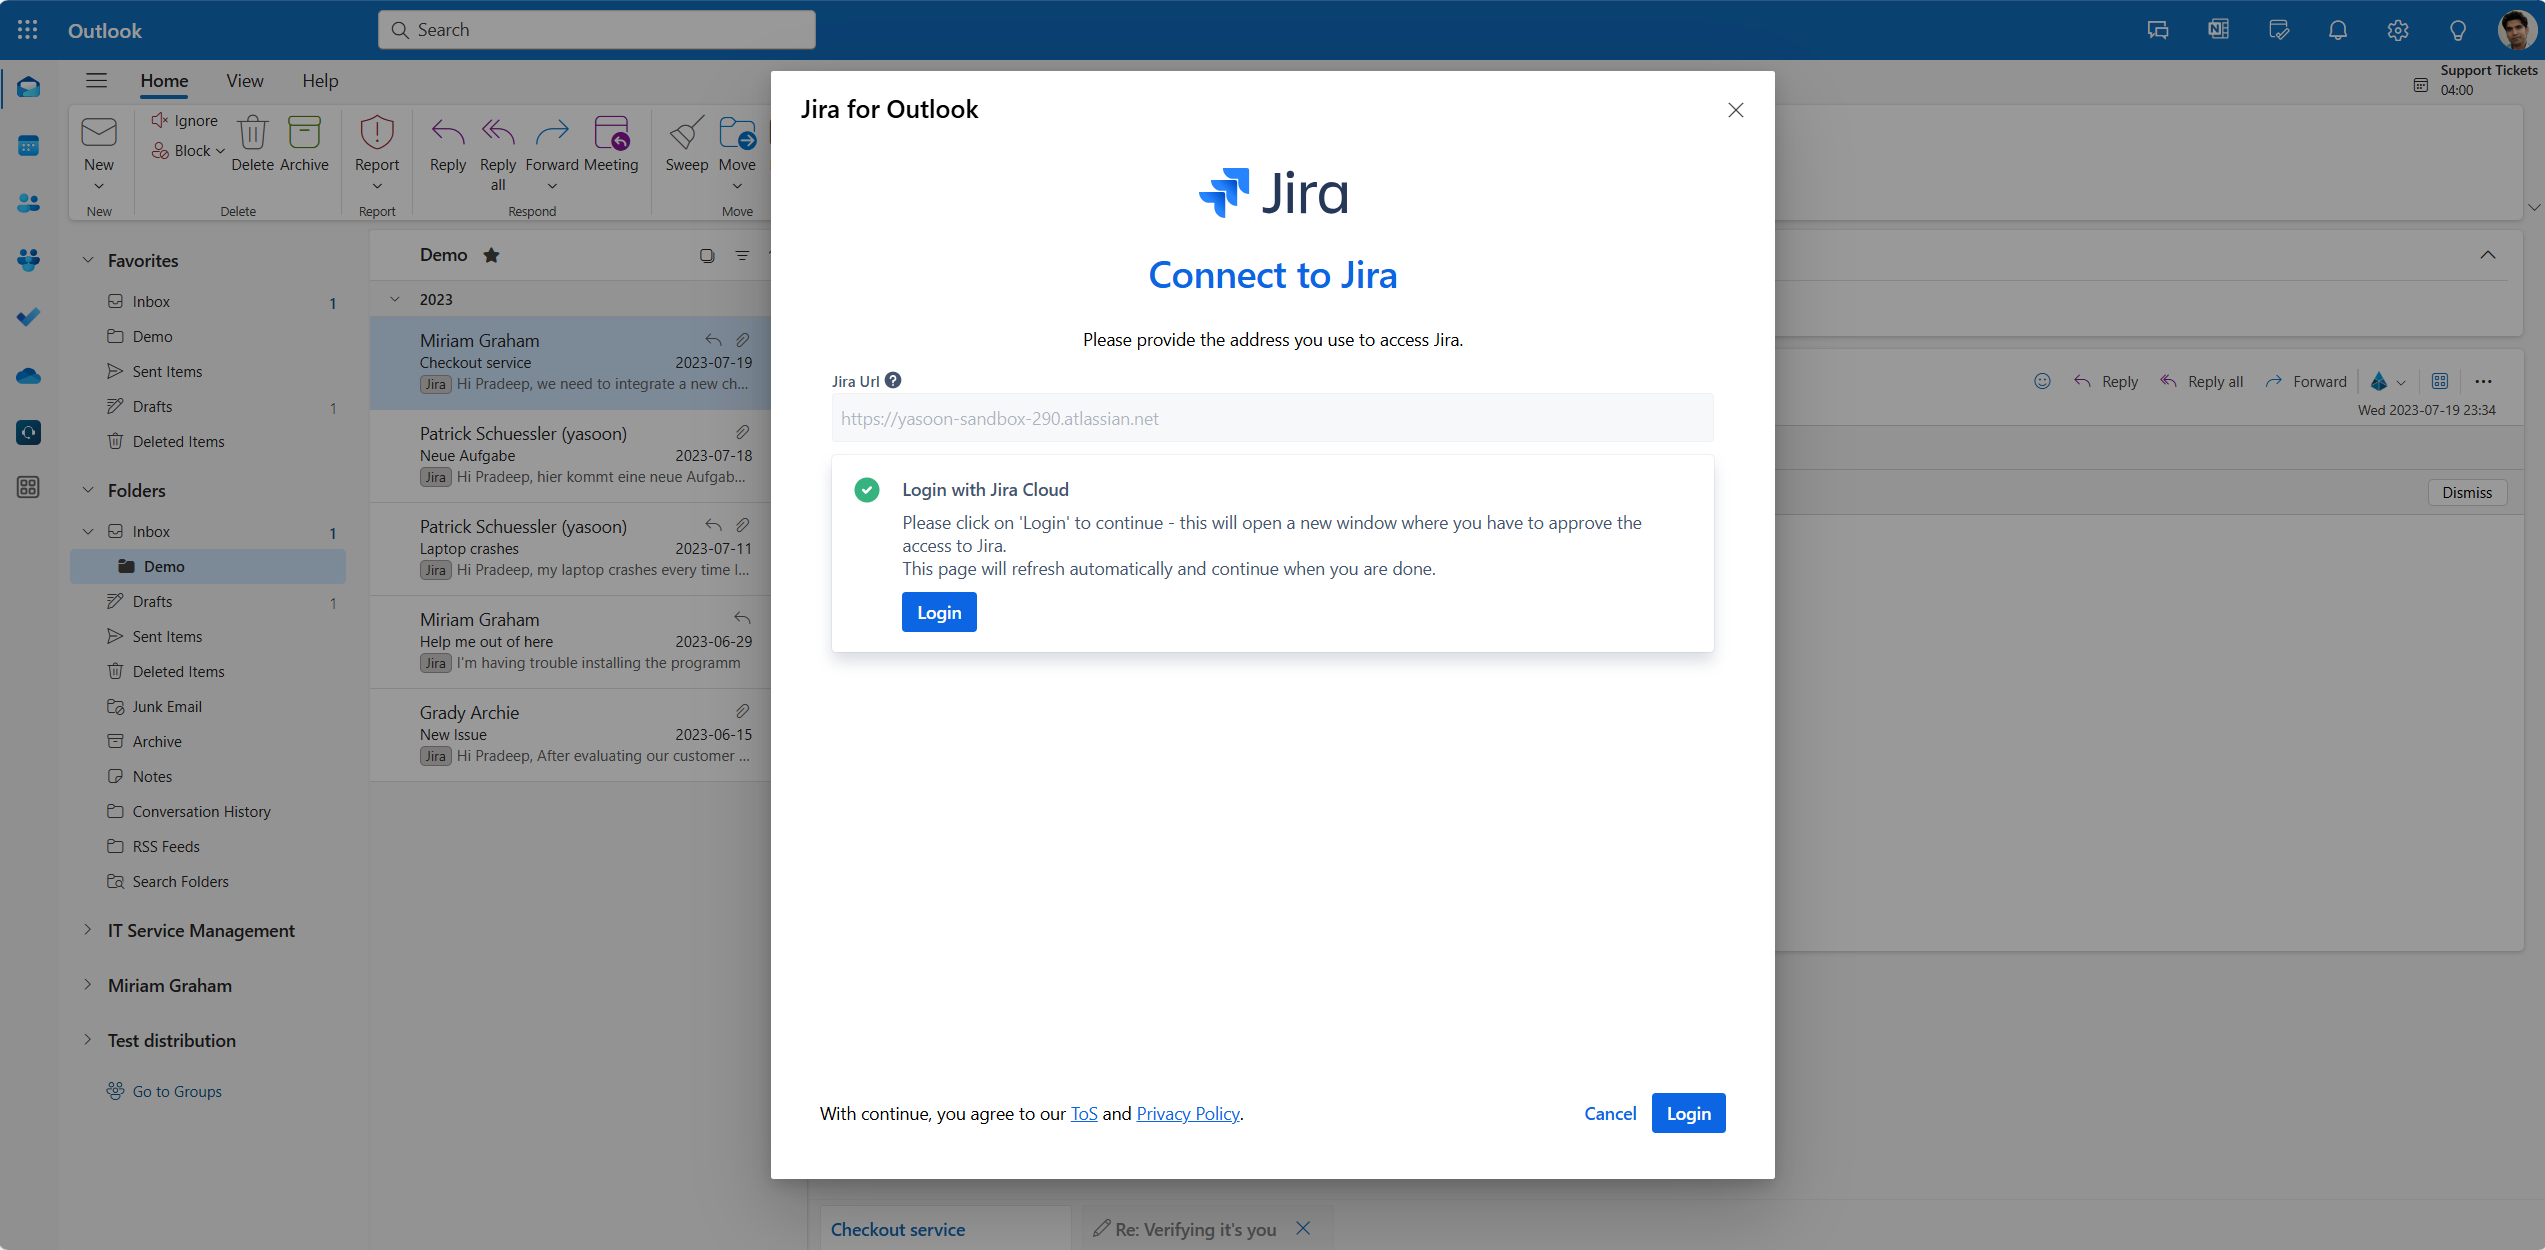The image size is (2545, 1250).
Task: Open the People app in sidebar
Action: 28,203
